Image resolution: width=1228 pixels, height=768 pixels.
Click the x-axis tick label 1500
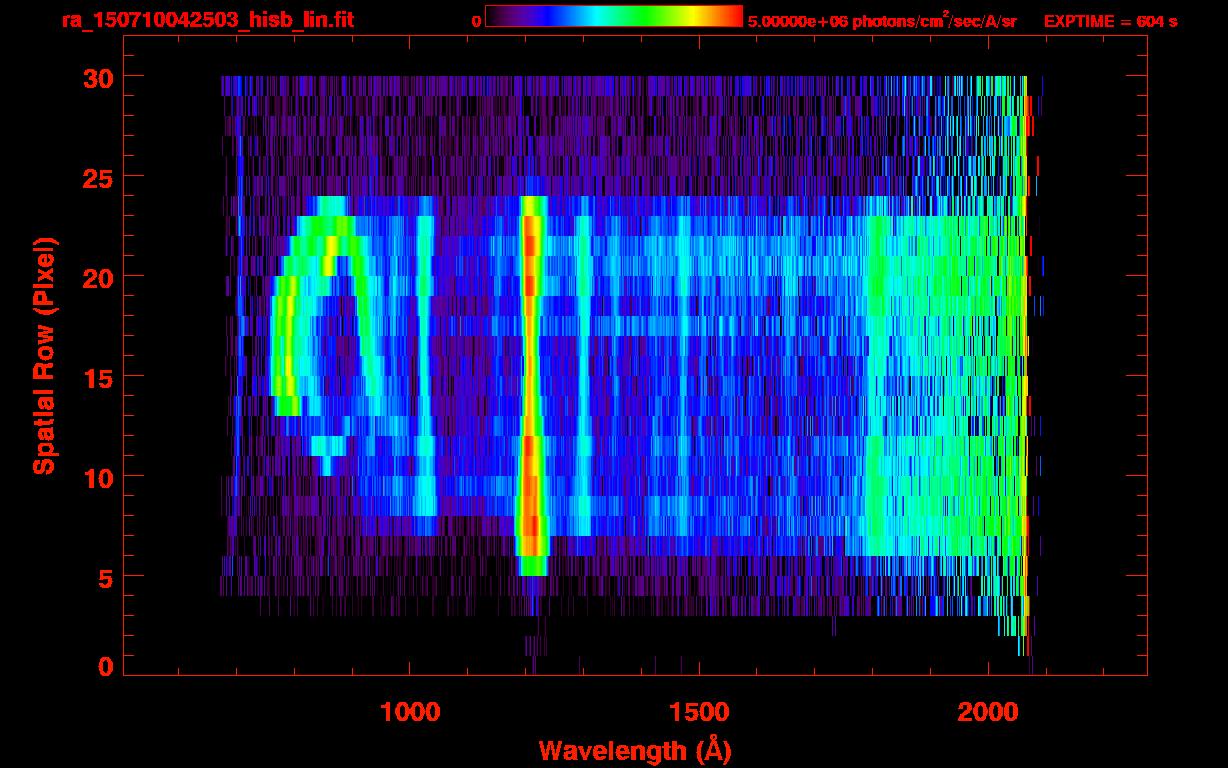click(x=698, y=712)
